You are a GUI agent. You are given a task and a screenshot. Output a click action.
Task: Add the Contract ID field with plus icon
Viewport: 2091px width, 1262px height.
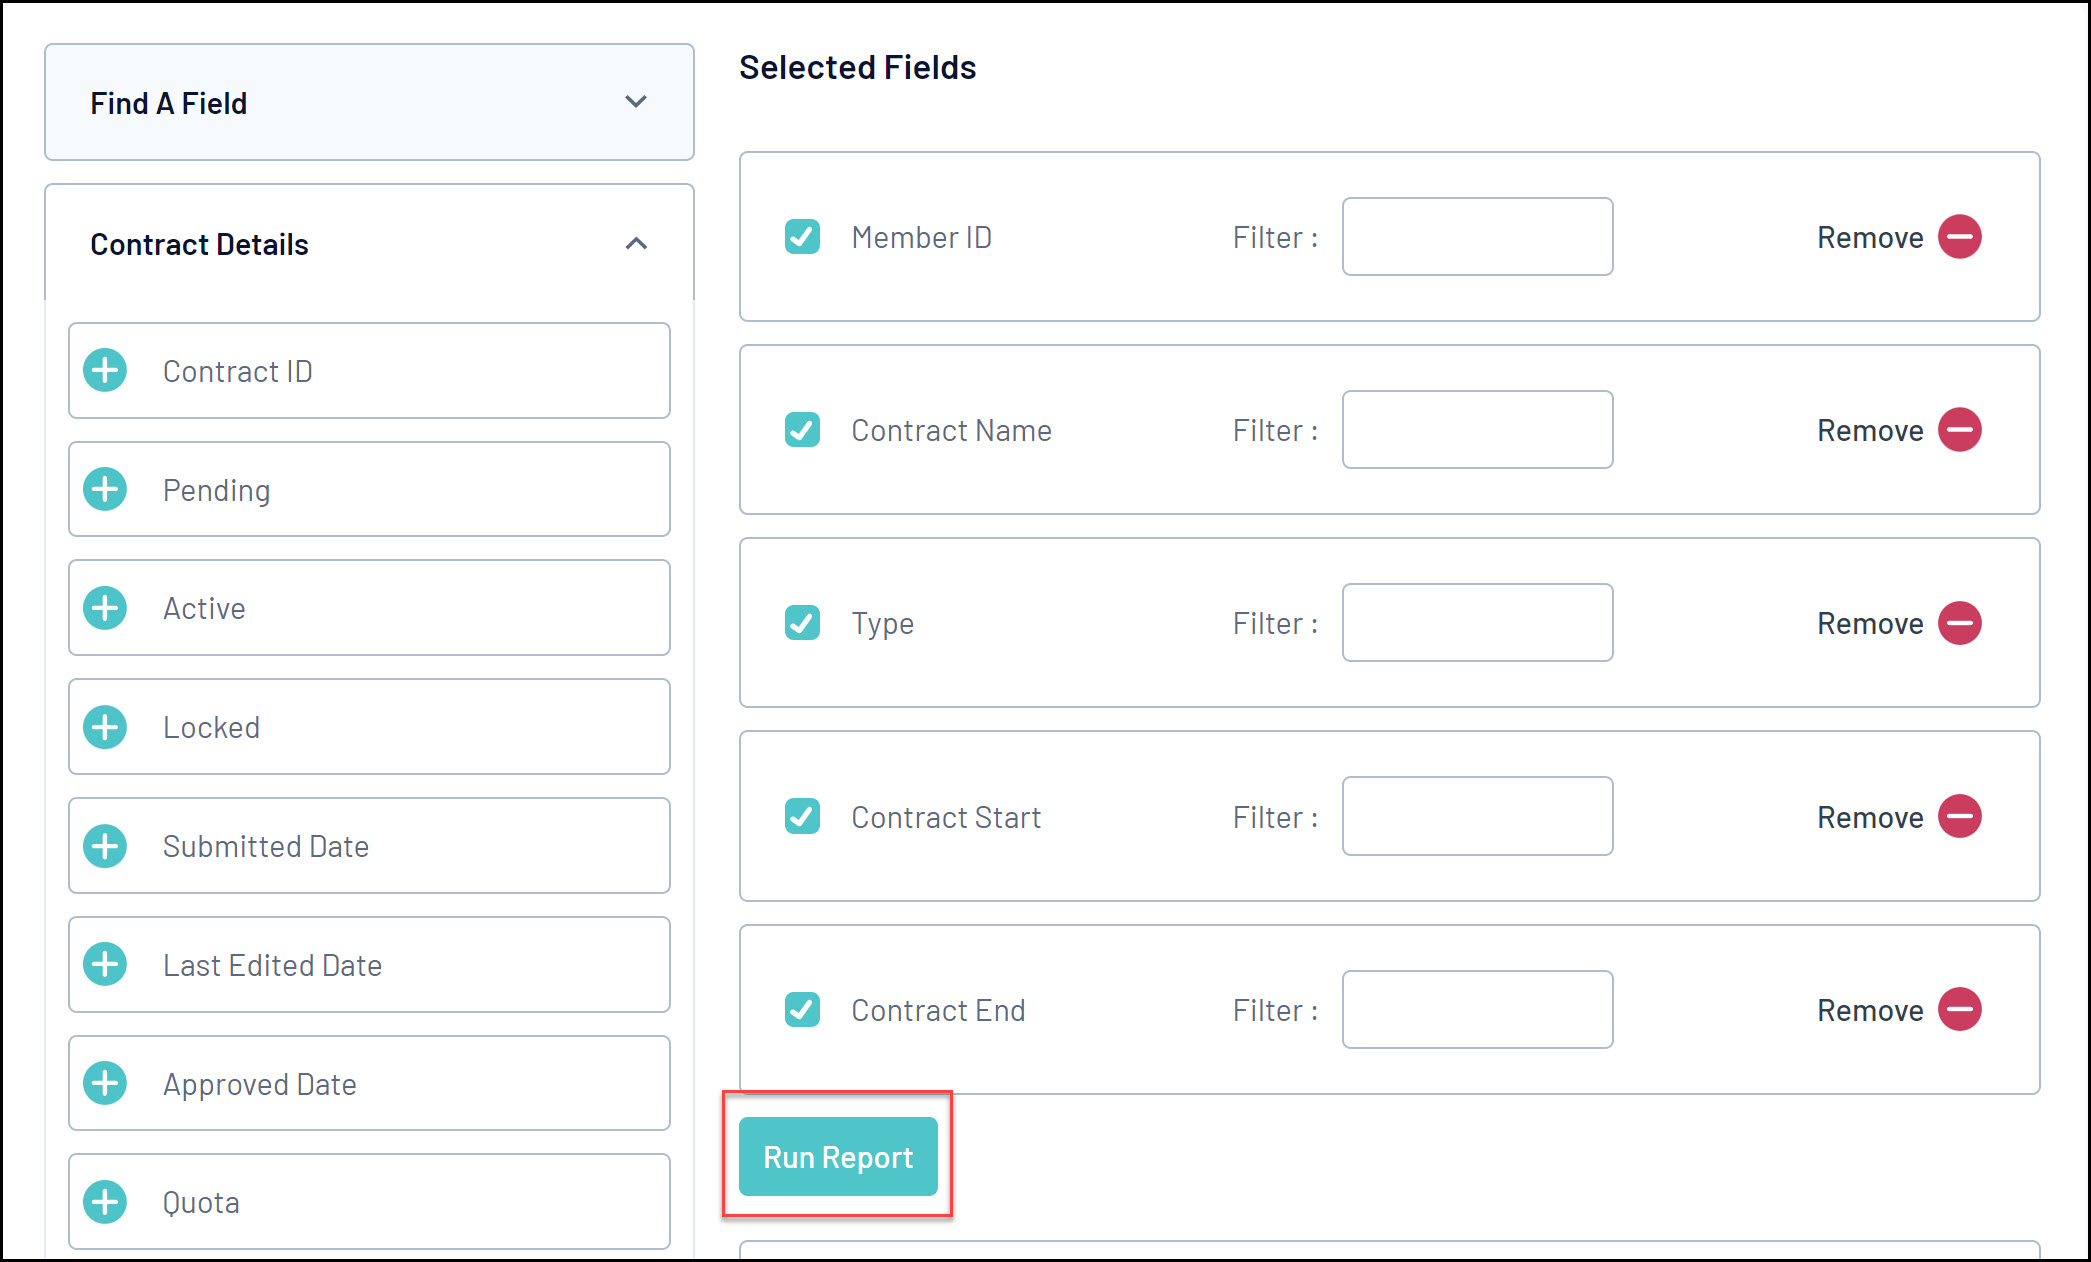coord(105,371)
